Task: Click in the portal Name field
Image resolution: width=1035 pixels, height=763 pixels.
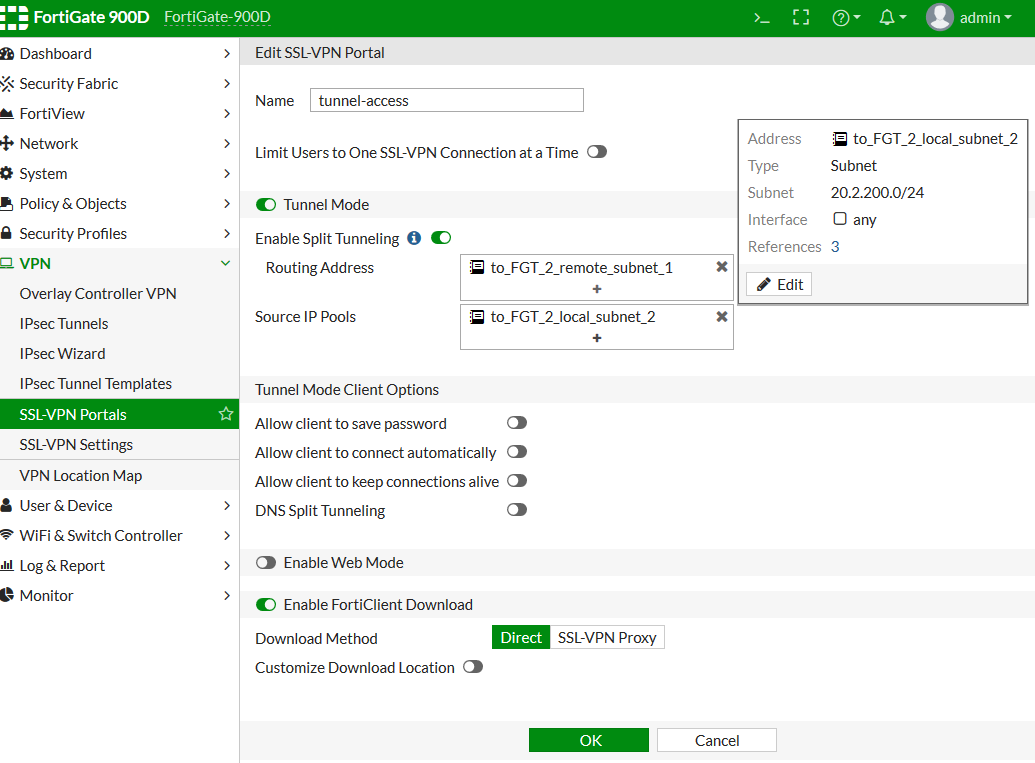Action: 445,100
